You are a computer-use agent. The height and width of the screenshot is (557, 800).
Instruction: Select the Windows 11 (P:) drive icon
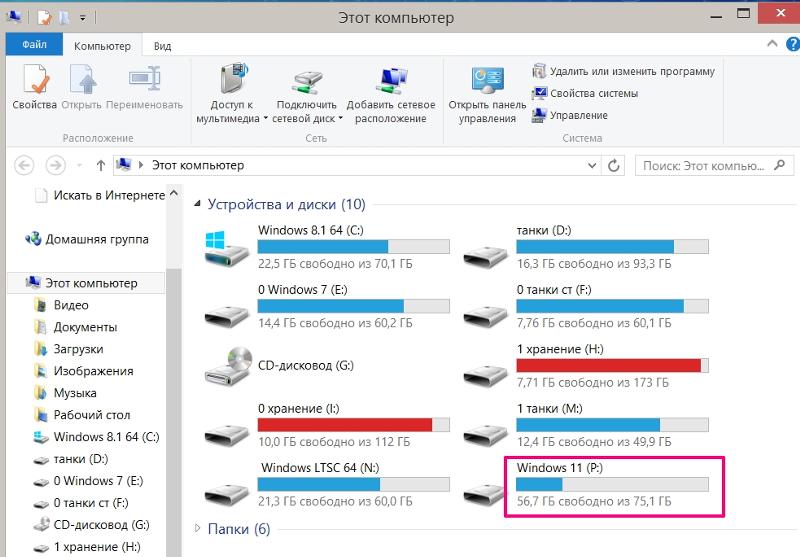click(x=485, y=493)
